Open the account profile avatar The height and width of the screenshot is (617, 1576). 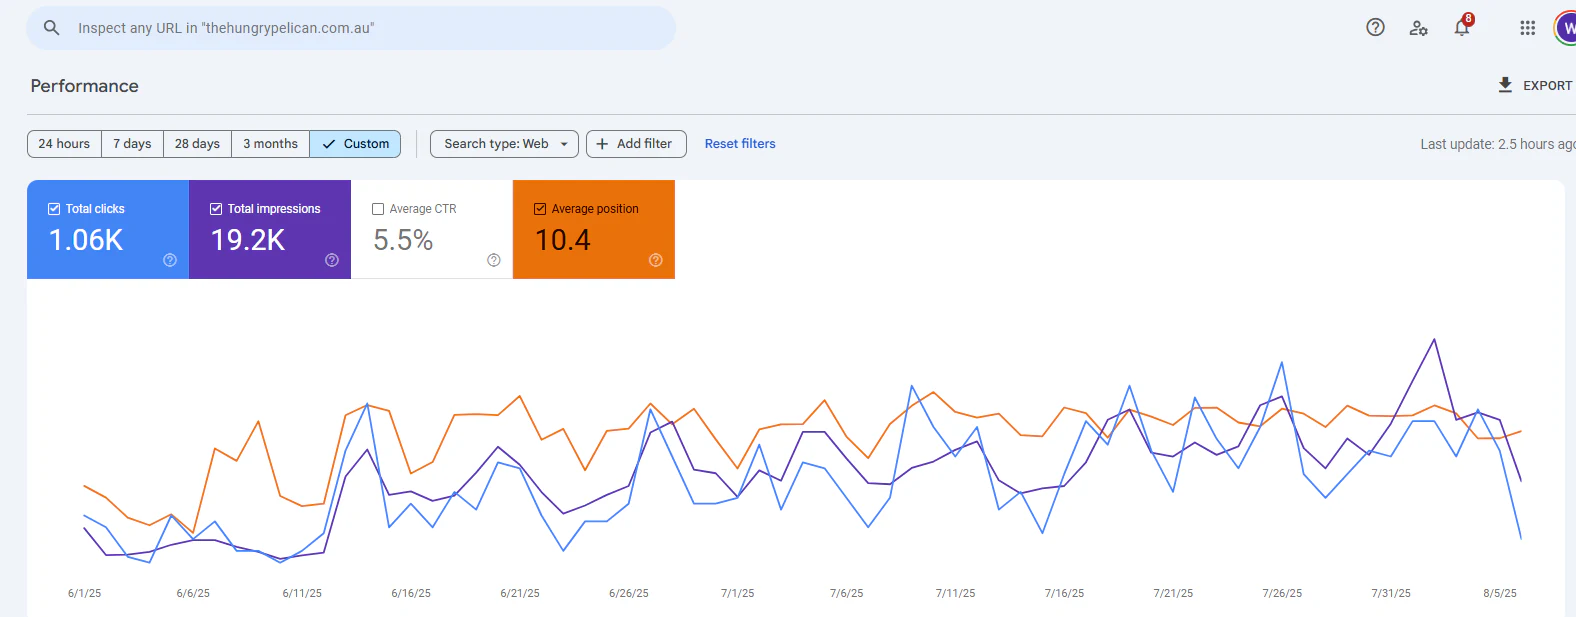(1566, 28)
